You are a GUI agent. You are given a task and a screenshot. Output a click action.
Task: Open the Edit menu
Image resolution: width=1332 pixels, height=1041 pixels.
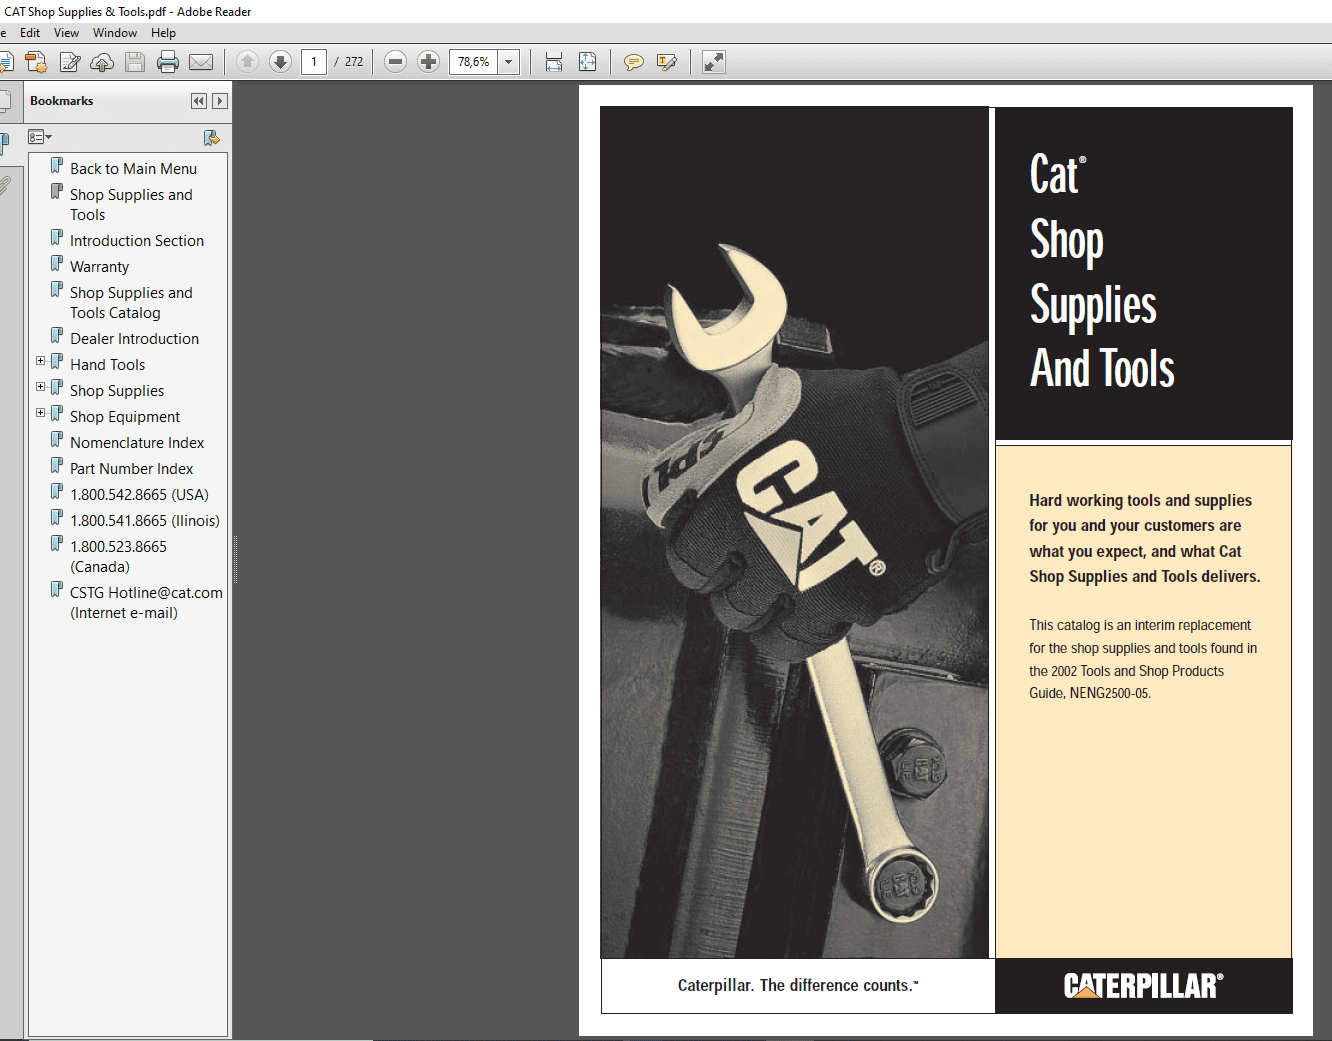(x=30, y=33)
